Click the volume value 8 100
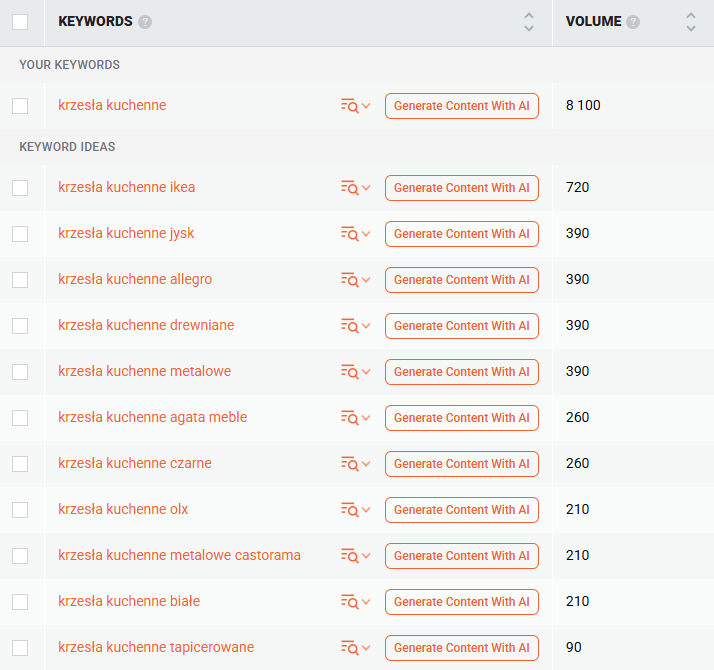This screenshot has height=670, width=714. (583, 106)
